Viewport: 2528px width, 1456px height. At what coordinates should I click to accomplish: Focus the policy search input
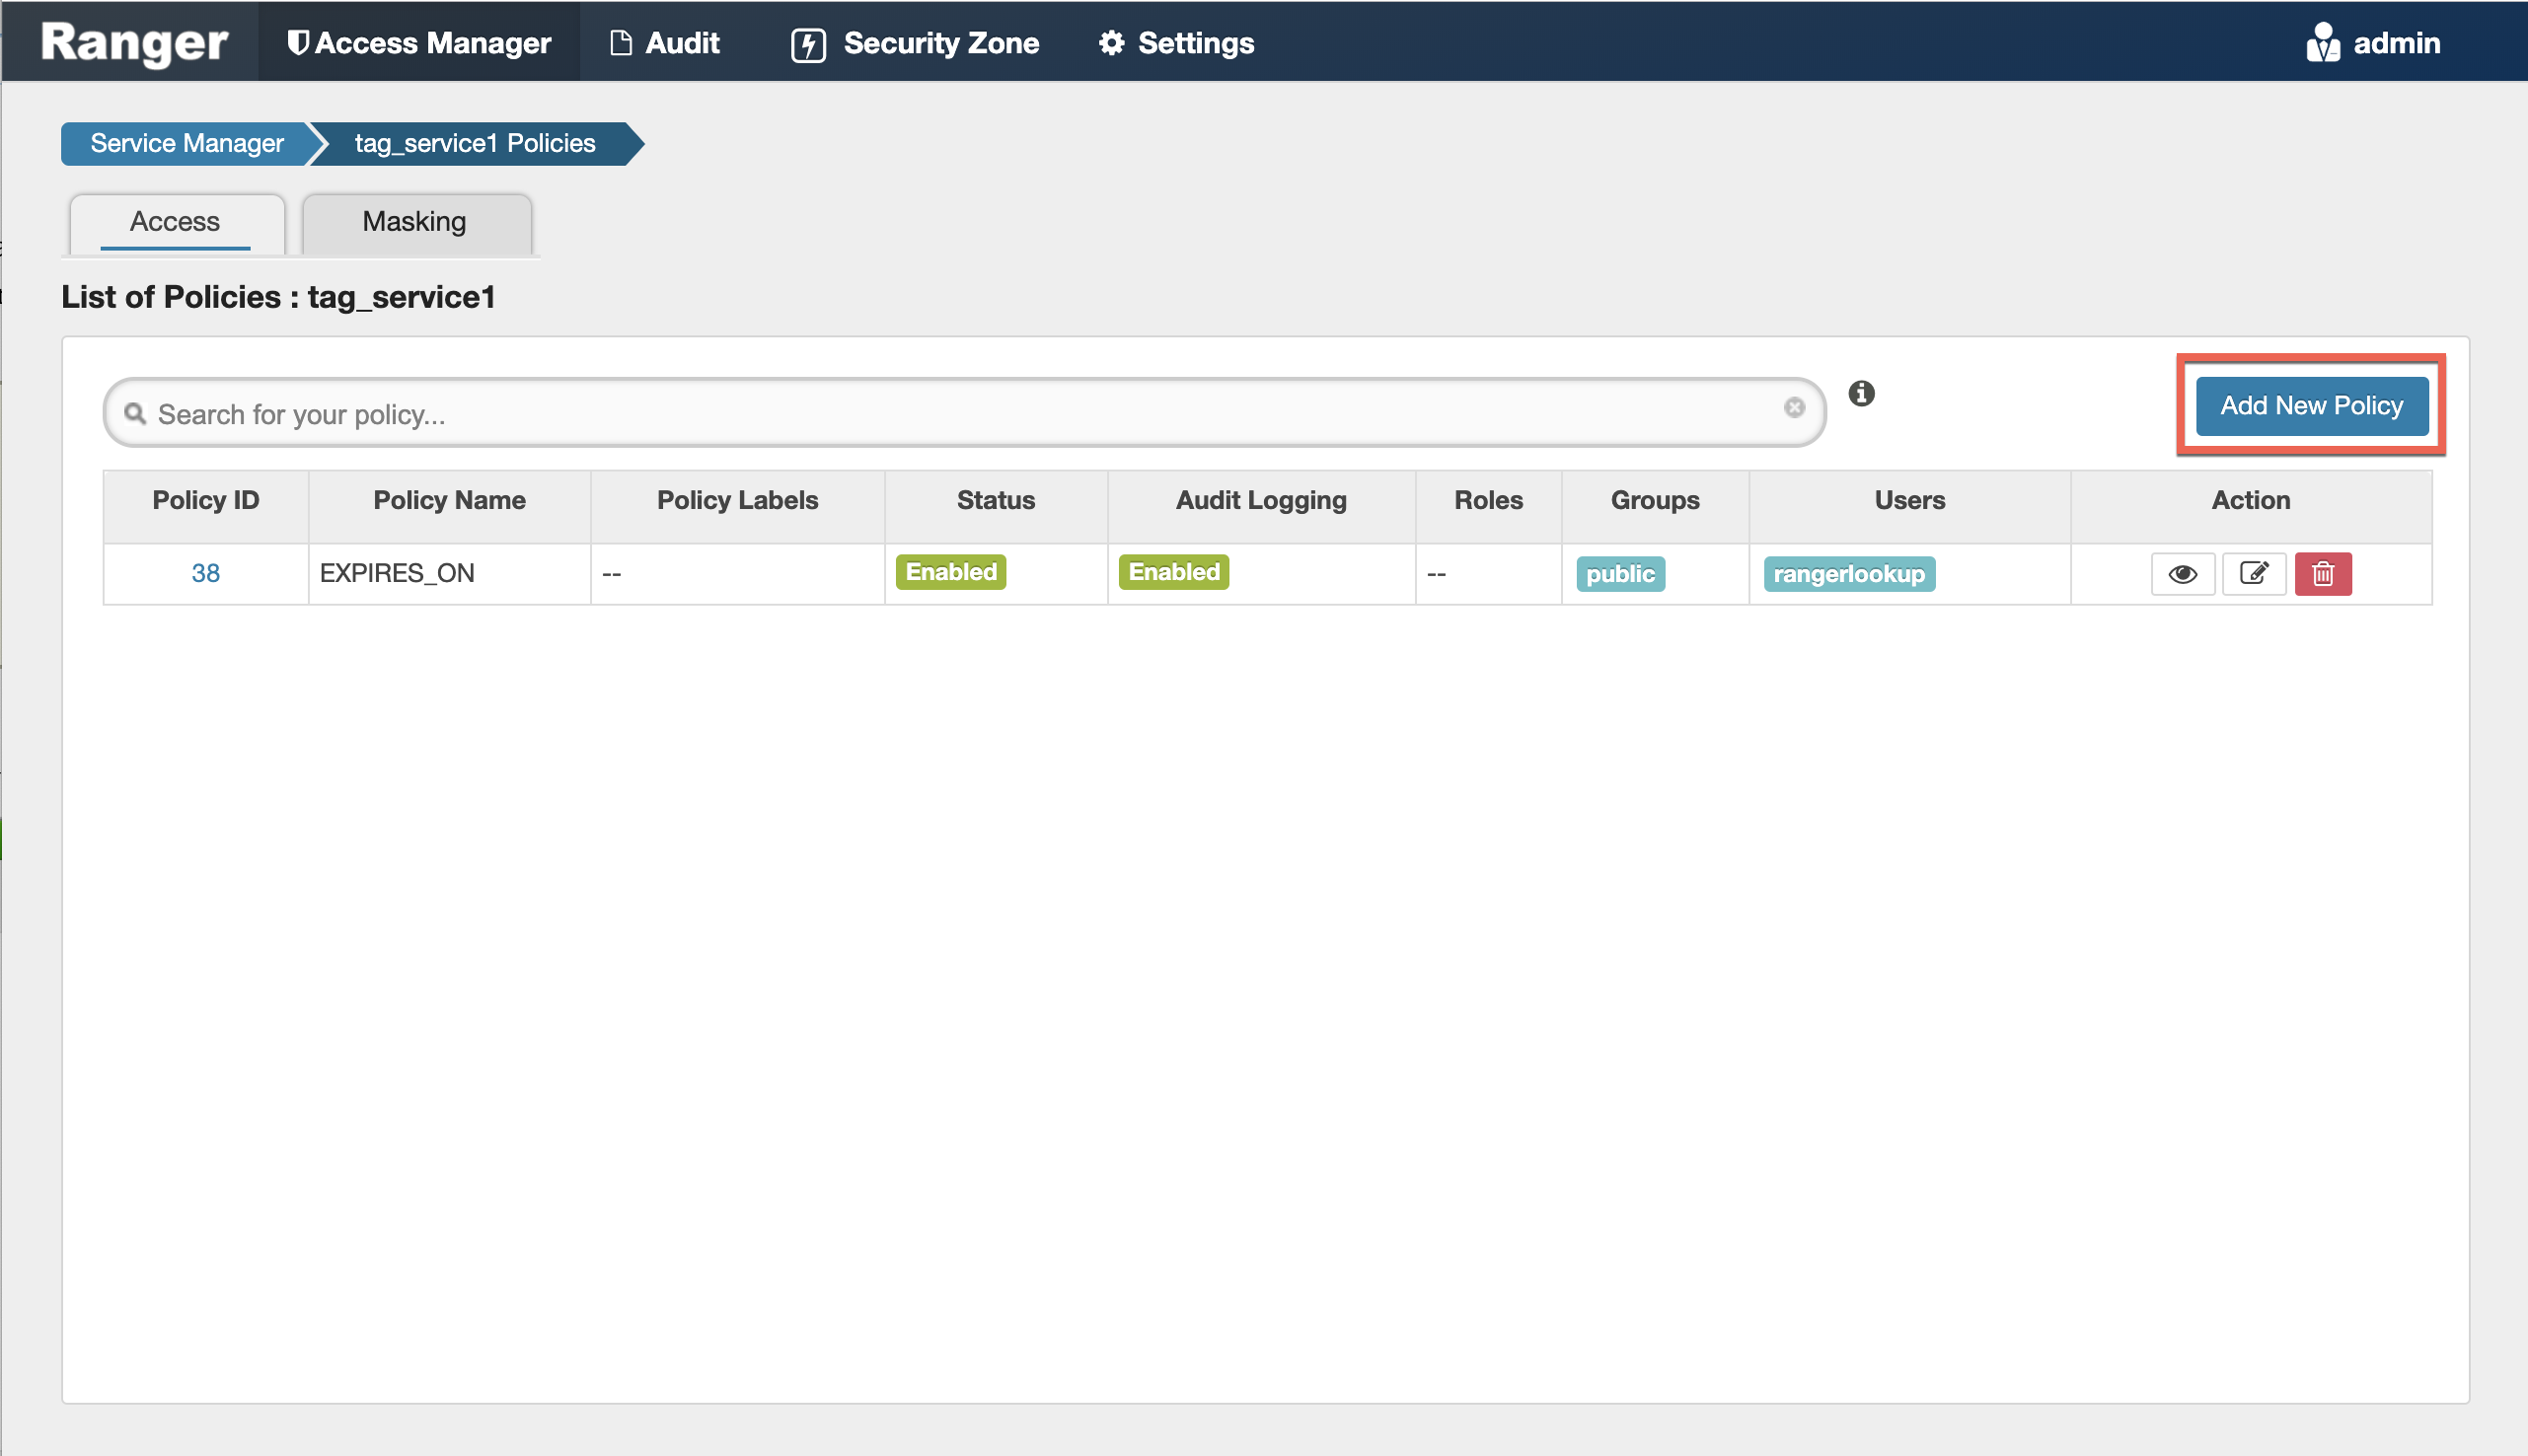960,414
